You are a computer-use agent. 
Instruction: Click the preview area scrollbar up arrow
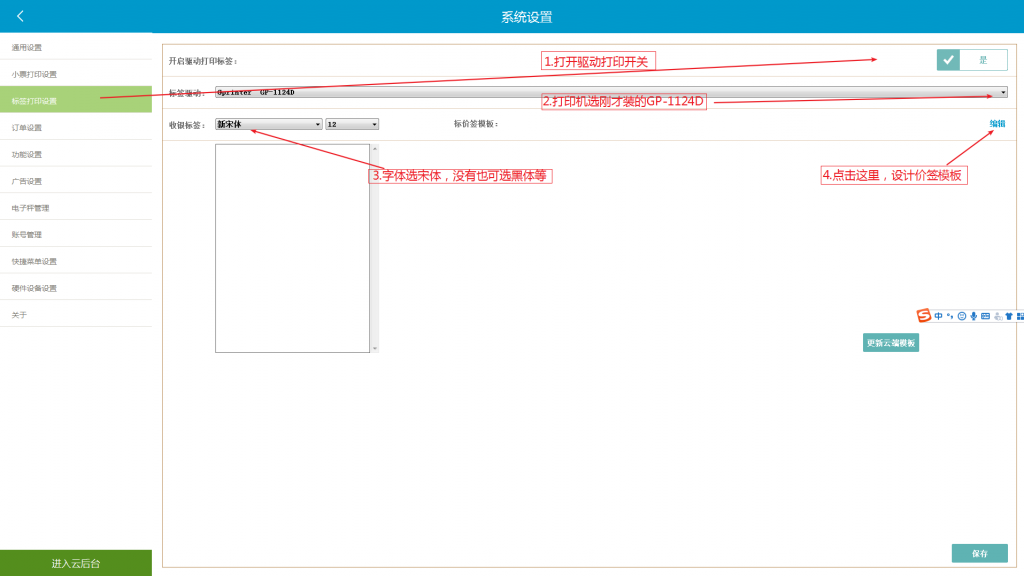[375, 149]
